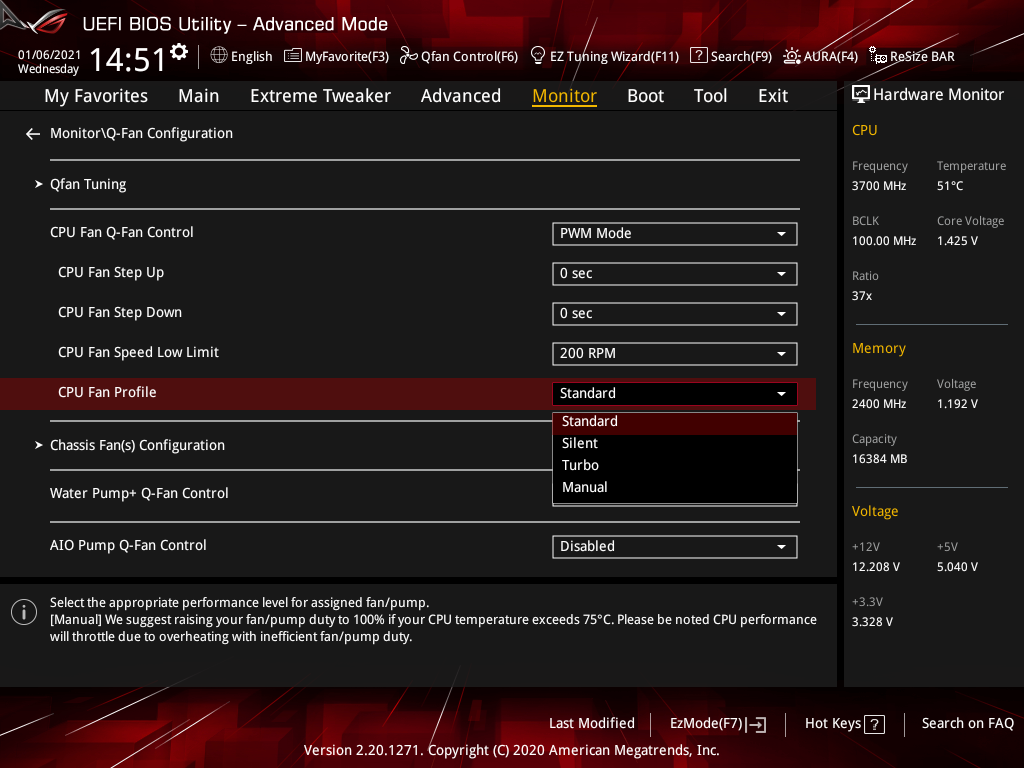Select the CPU Fan Speed Low Limit label
The height and width of the screenshot is (768, 1024).
pos(138,353)
